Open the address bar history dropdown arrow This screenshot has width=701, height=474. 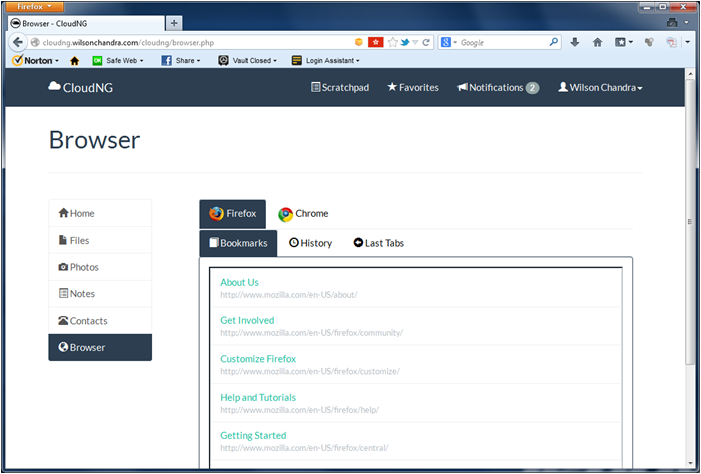[x=415, y=42]
